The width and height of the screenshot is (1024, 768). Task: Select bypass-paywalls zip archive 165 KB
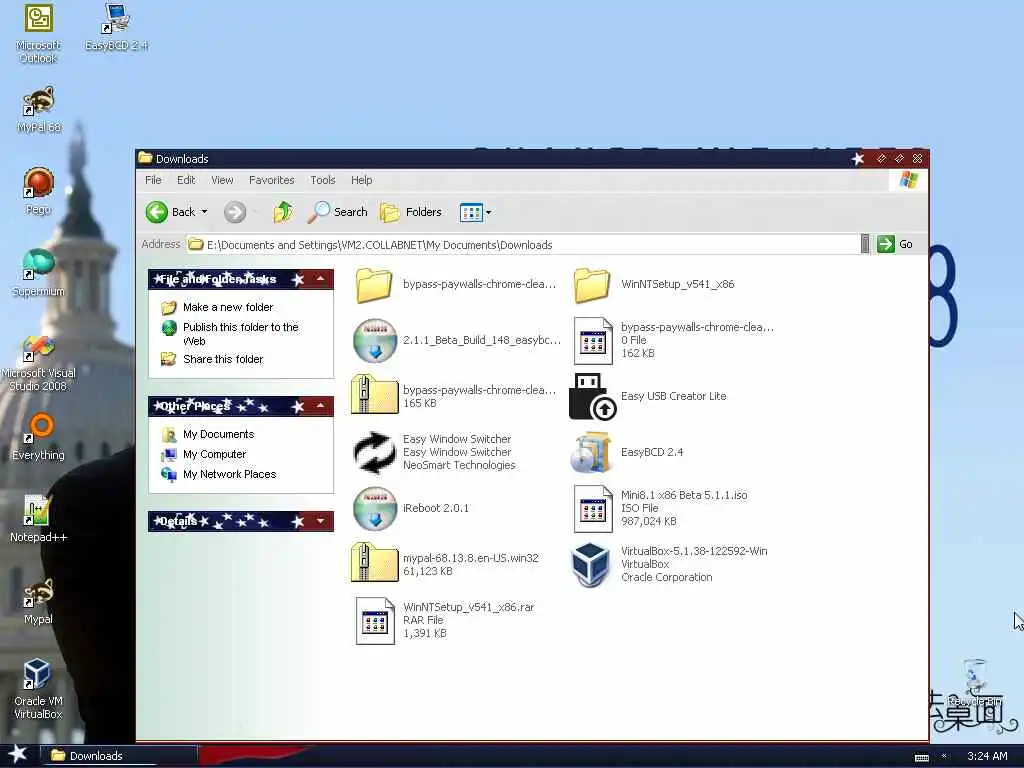[x=454, y=396]
